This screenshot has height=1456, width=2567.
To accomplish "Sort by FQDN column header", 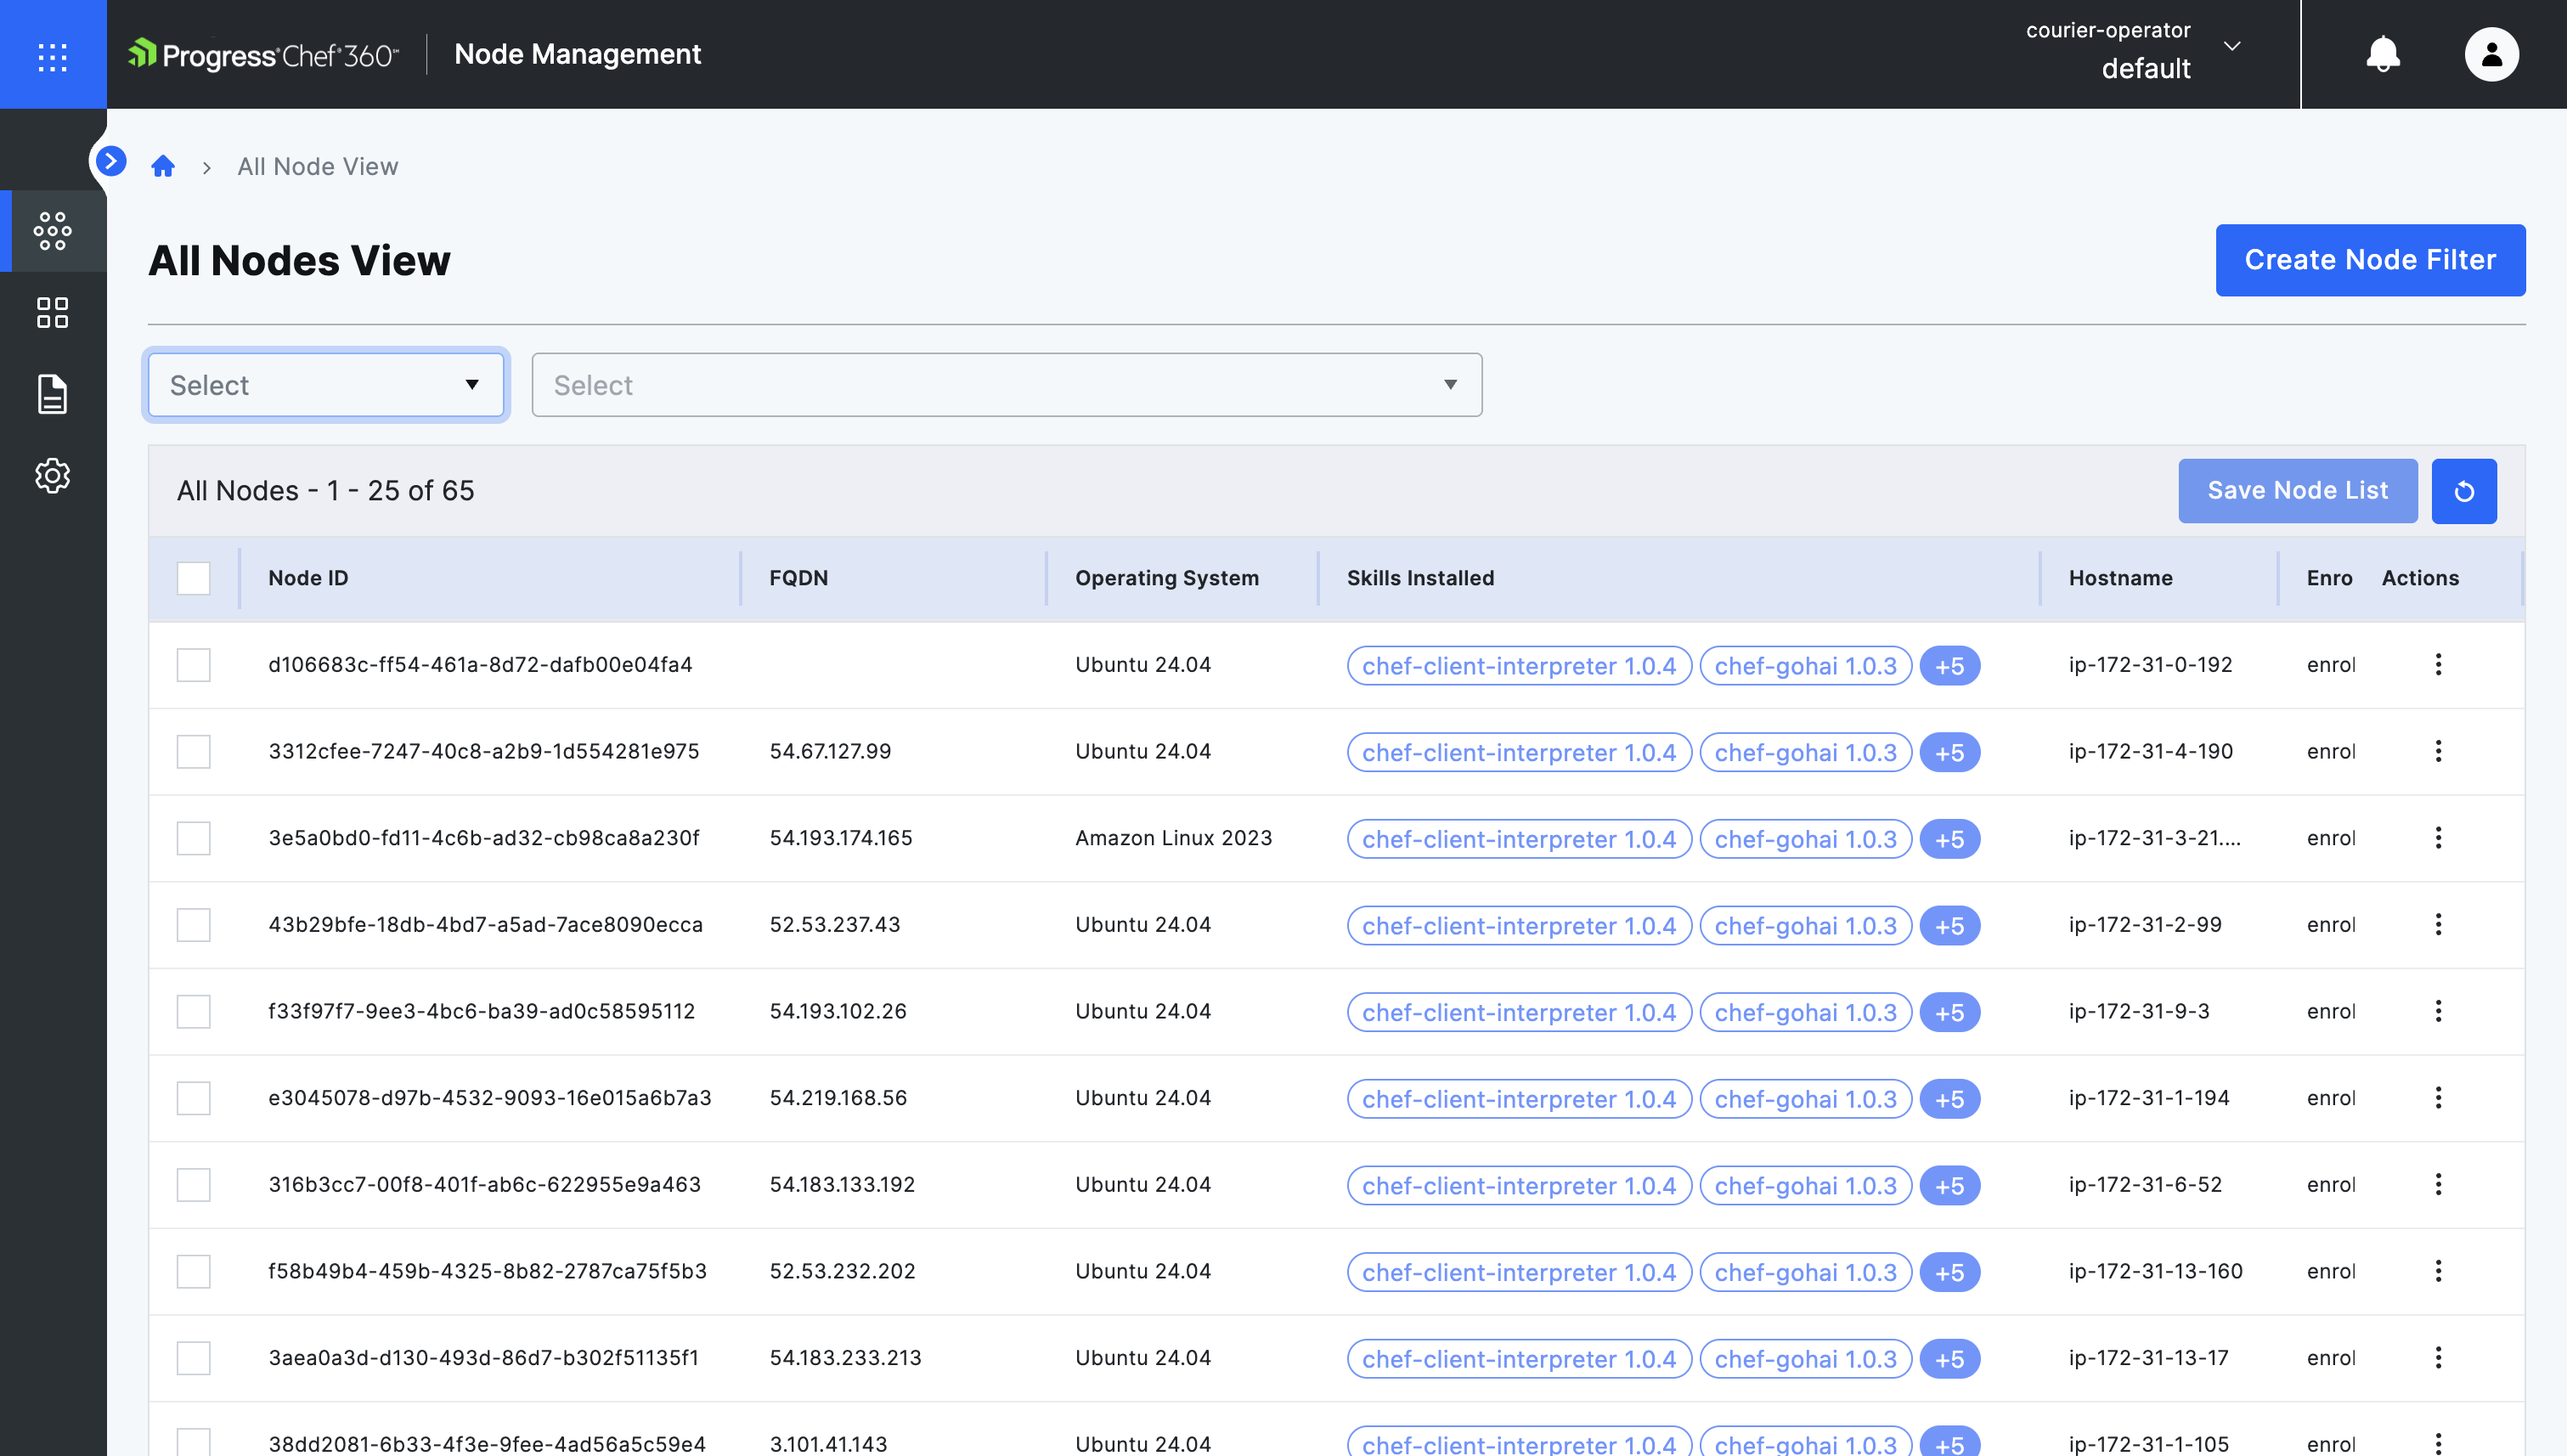I will tap(798, 578).
